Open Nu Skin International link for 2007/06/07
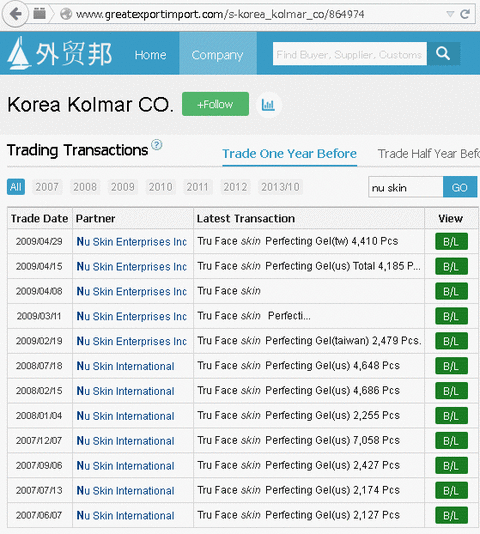The image size is (480, 534). coord(125,515)
